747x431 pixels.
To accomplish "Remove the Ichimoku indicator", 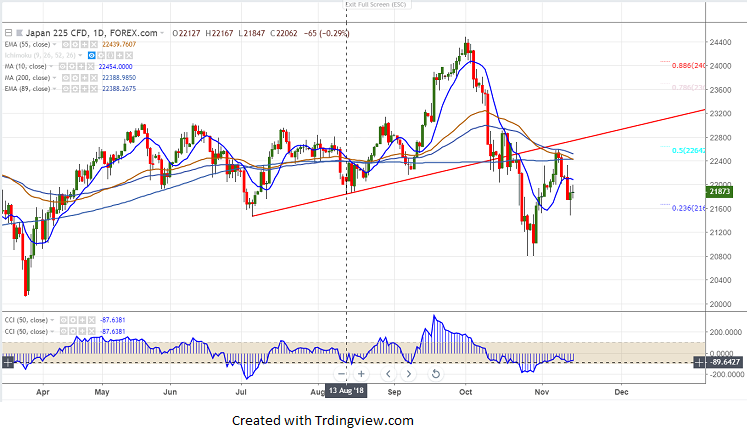I will [x=129, y=55].
